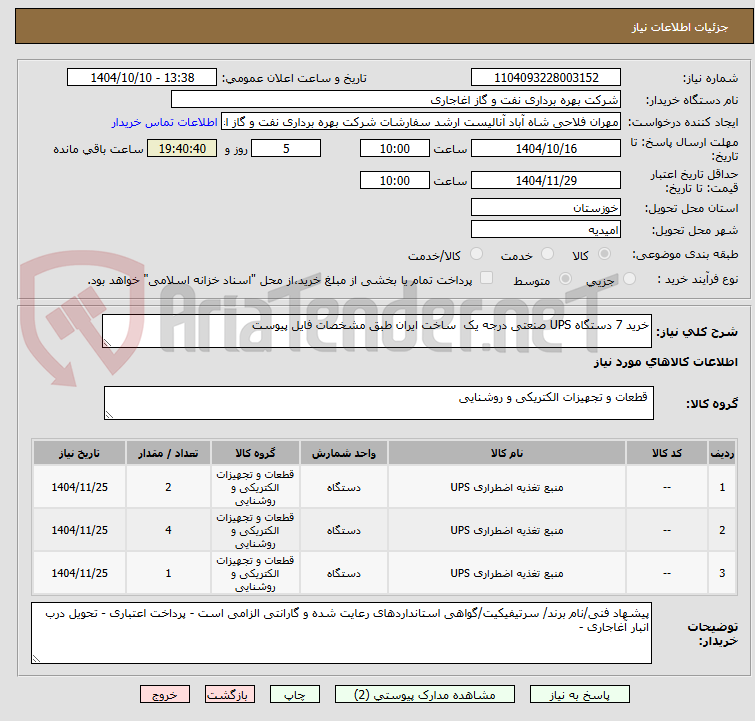This screenshot has height=721, width=755.
Task: Click row 3 item name منبع تغذیه اضطراری UPS
Action: 507,573
